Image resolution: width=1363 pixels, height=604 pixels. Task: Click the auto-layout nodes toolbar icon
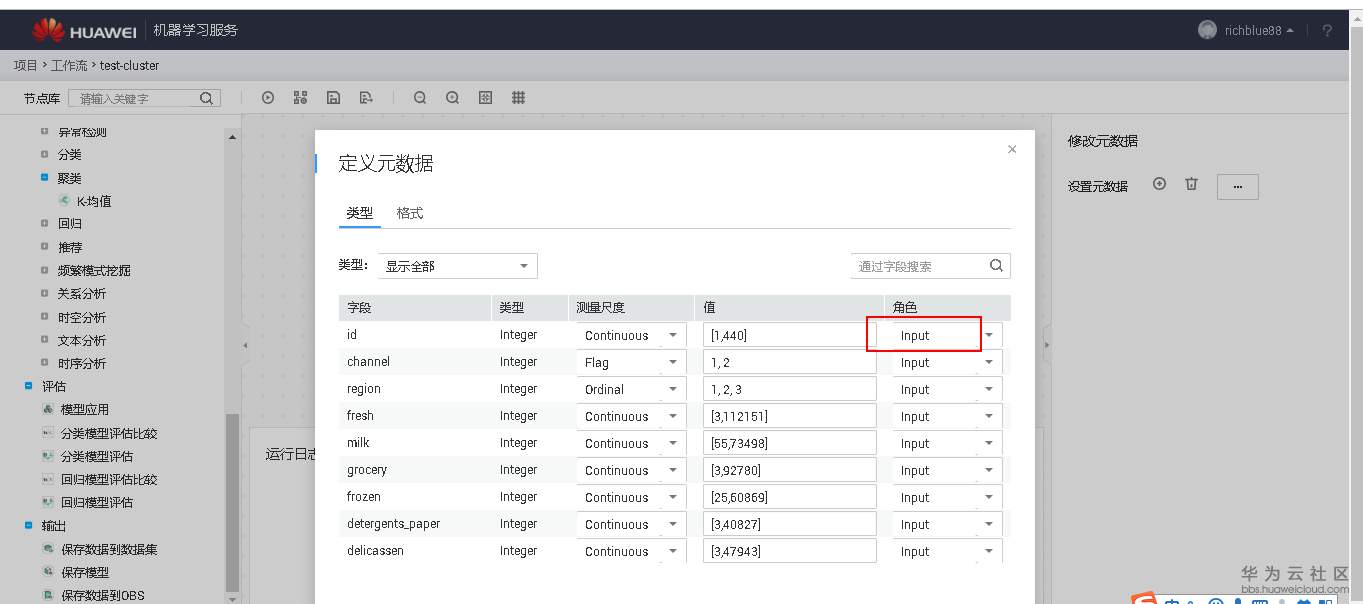tap(300, 98)
